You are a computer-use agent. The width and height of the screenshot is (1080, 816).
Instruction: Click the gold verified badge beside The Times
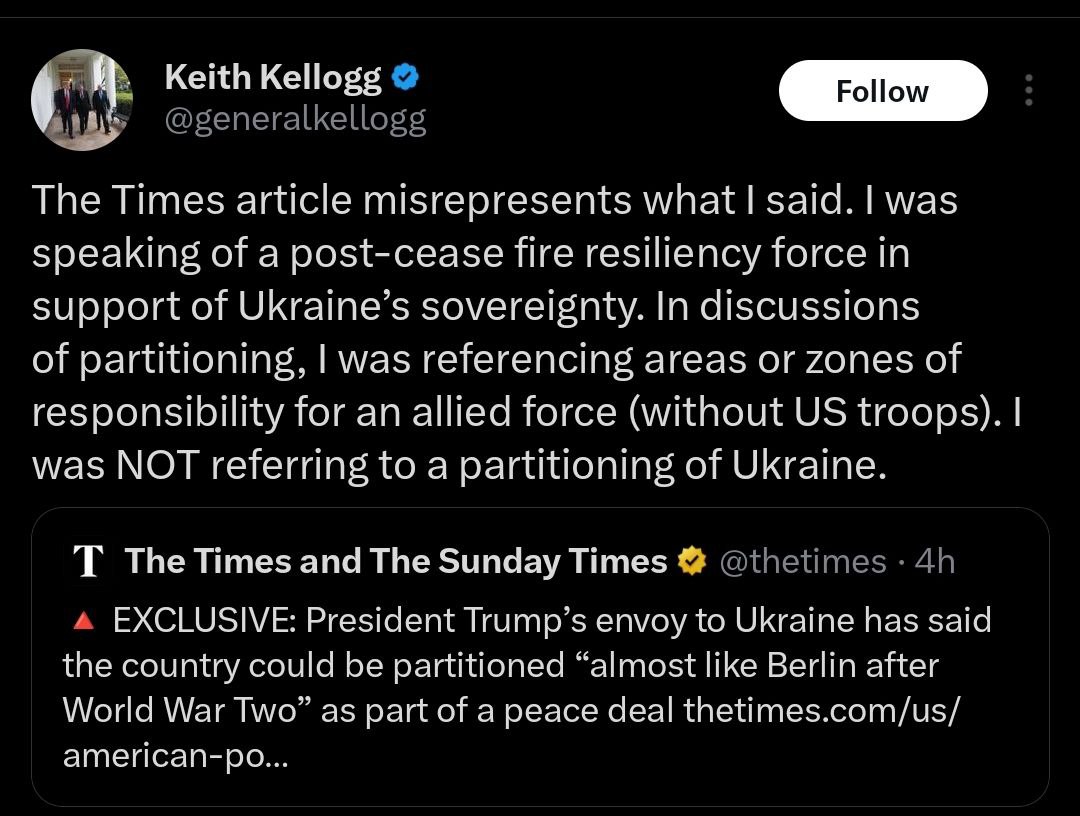pos(692,562)
